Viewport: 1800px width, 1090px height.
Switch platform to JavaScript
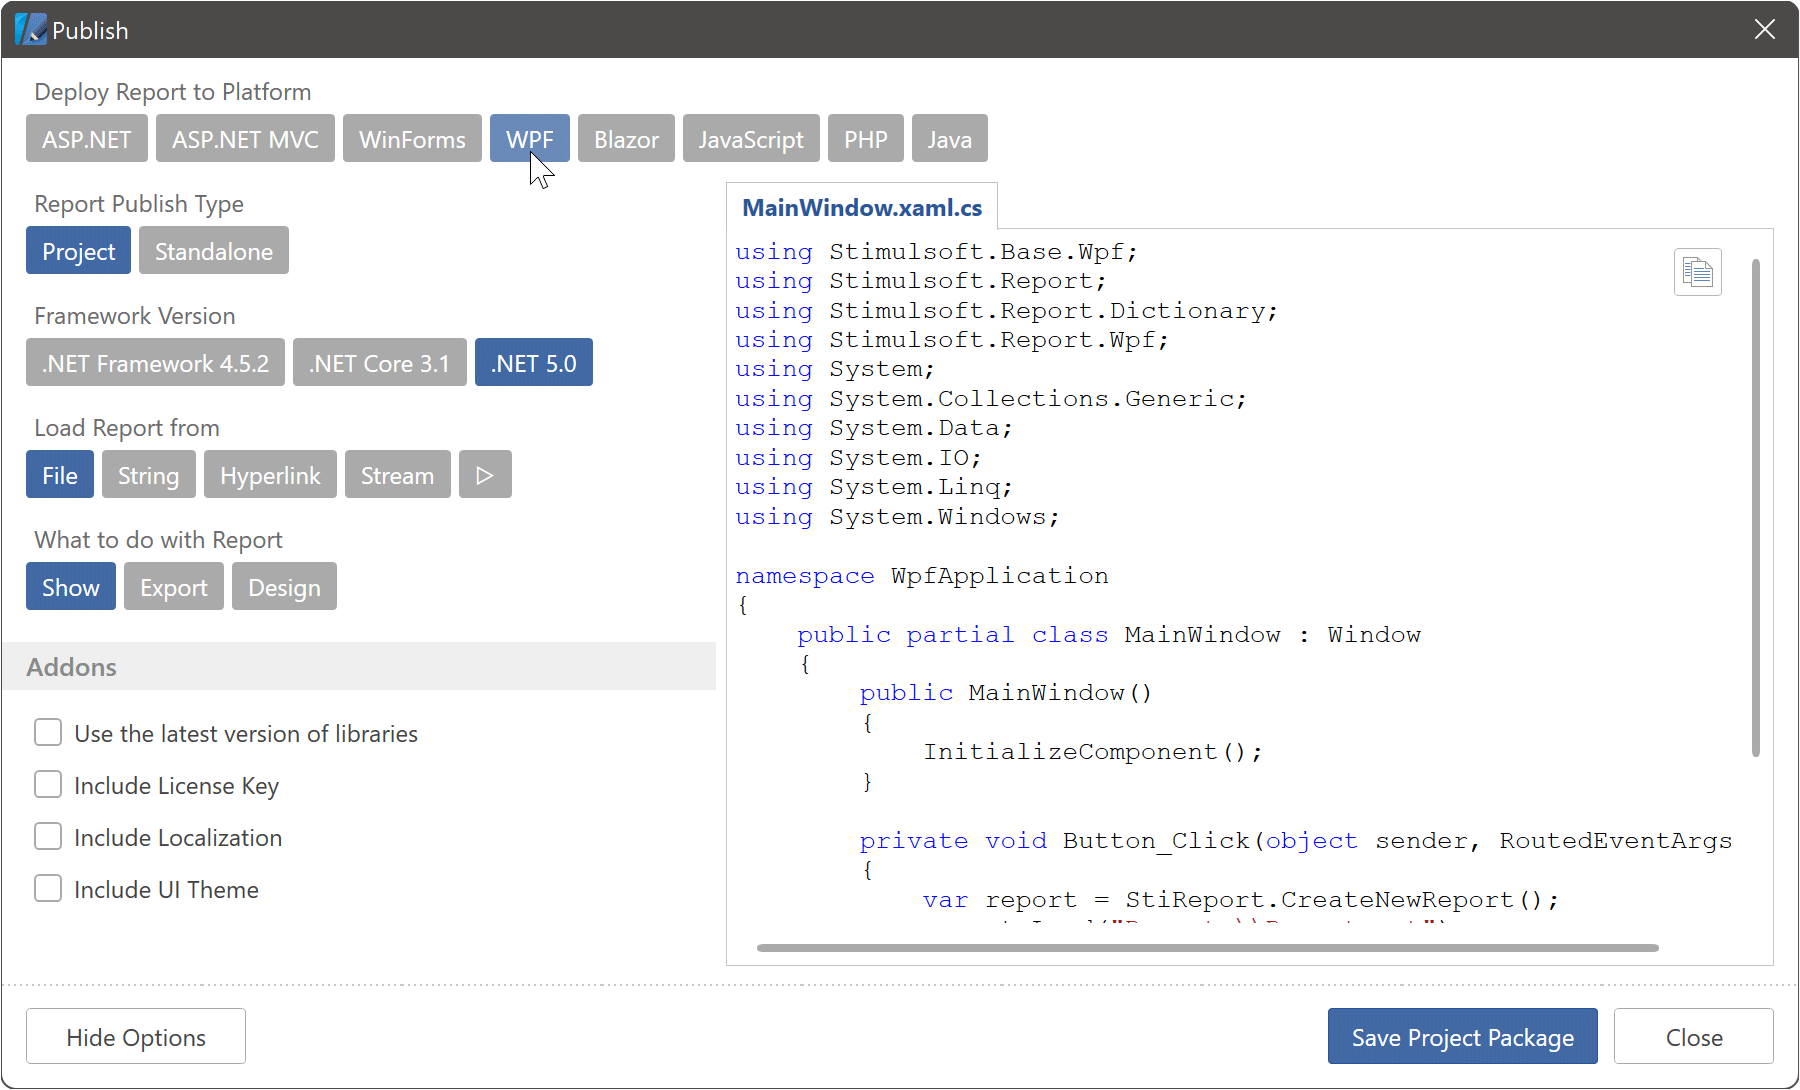[751, 139]
